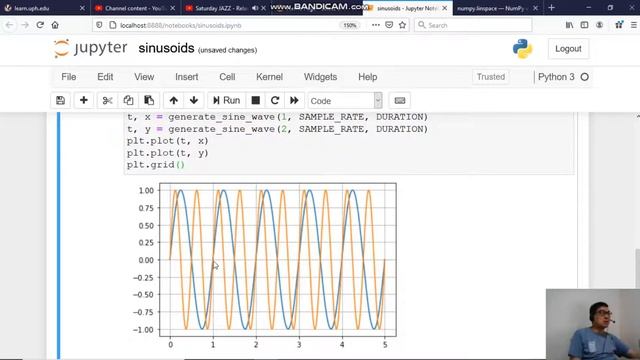Click the Trusted notebook indicator

(x=491, y=77)
